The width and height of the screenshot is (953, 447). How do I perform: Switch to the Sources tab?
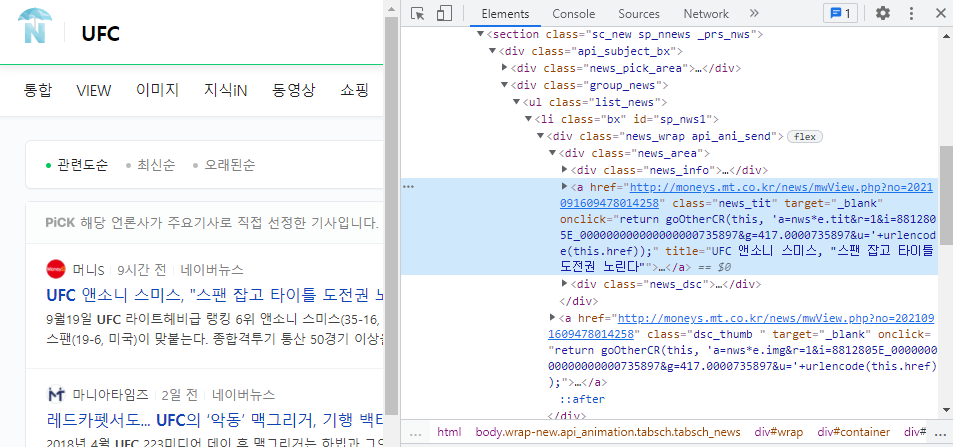[639, 13]
